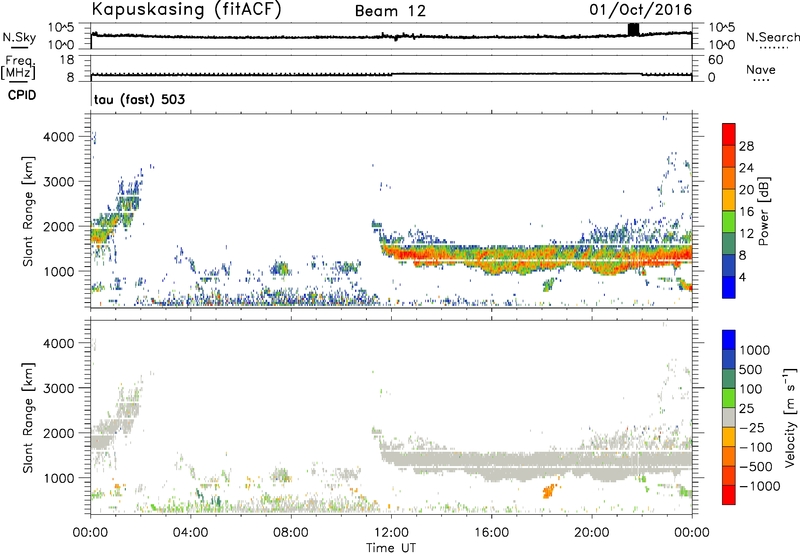Click the −500 tick on the Velocity colorbar
The height and width of the screenshot is (554, 800).
[x=756, y=466]
